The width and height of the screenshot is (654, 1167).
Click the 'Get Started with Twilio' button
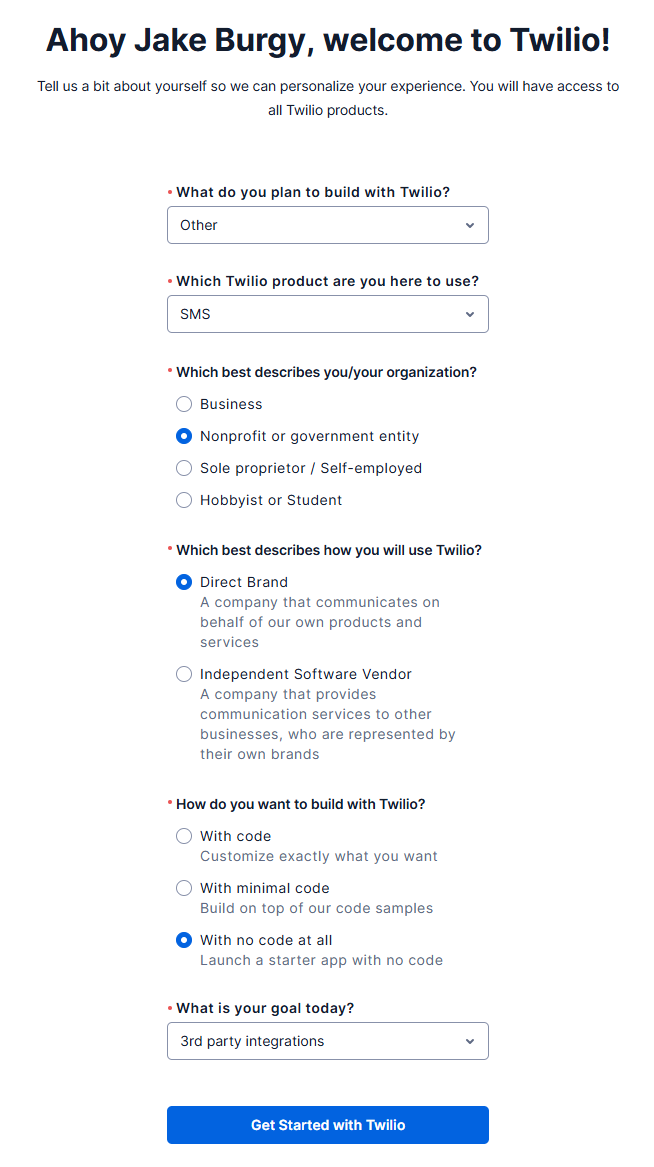pos(327,1125)
